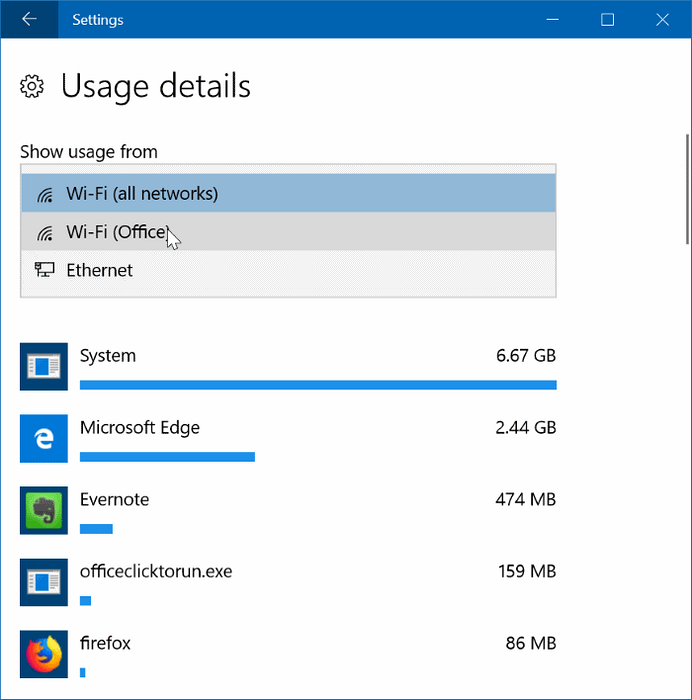Click the Firefox app icon
The image size is (692, 700).
44,654
